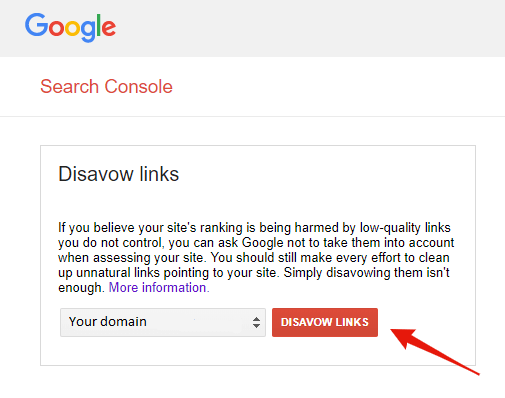Click the blue capital G of the logo
This screenshot has width=505, height=398.
pyautogui.click(x=36, y=24)
